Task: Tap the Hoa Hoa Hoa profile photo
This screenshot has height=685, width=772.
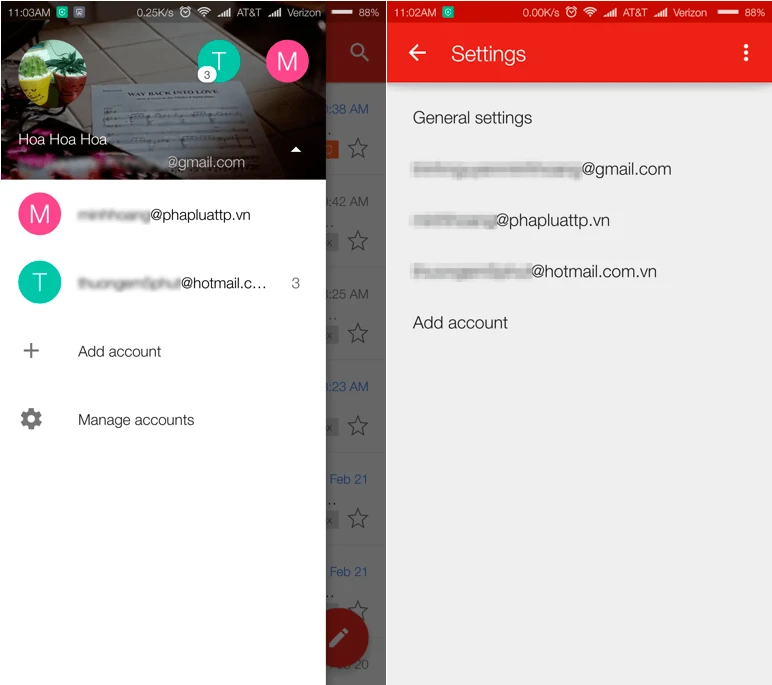Action: click(52, 73)
